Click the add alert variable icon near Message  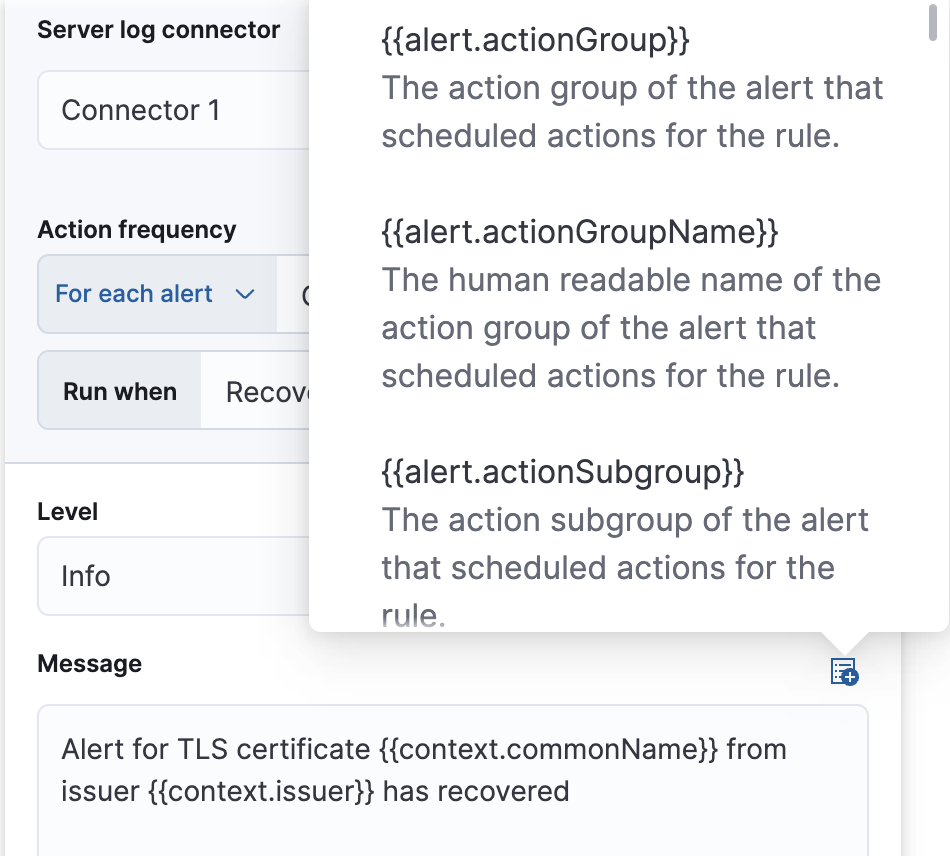[x=843, y=672]
